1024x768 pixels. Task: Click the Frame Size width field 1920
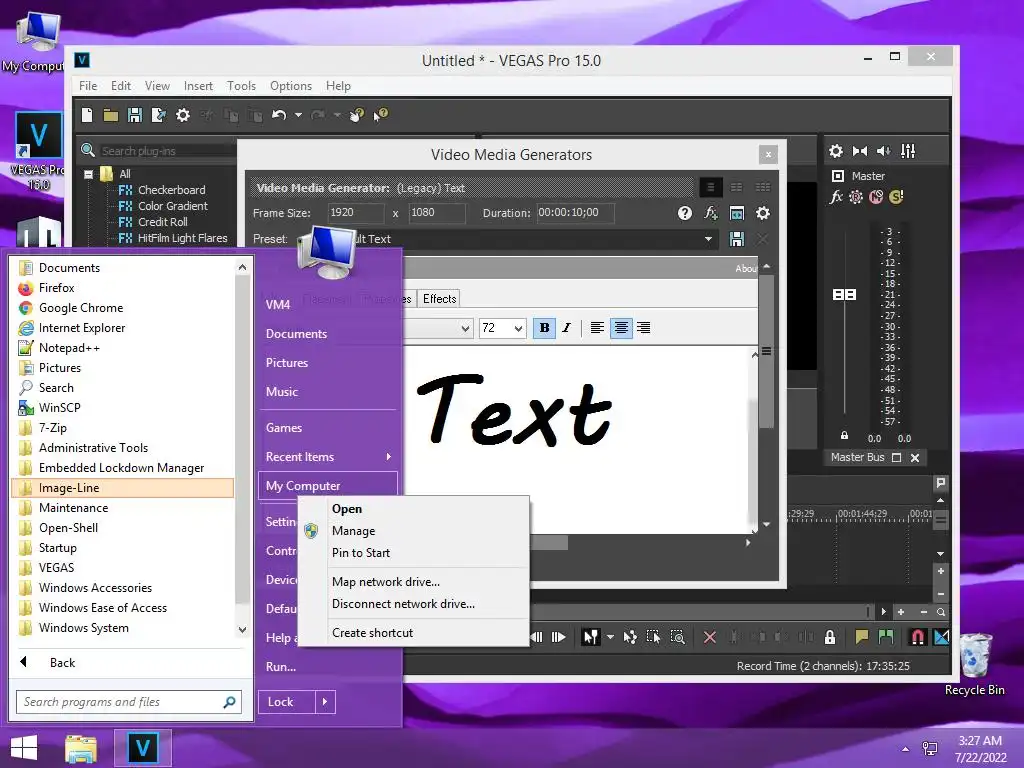(356, 213)
